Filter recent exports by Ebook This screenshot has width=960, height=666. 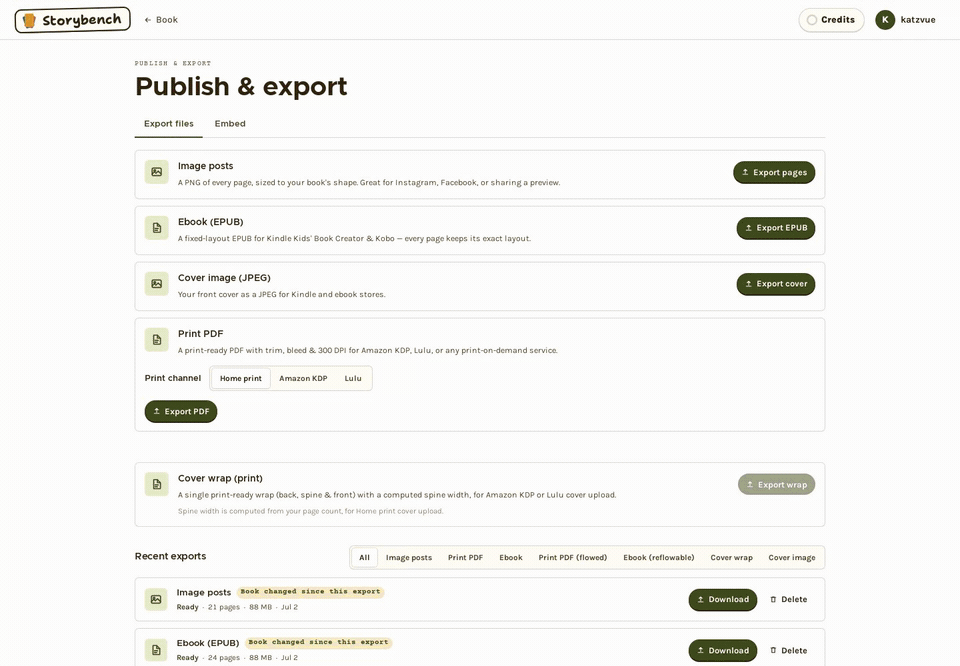[x=511, y=558]
